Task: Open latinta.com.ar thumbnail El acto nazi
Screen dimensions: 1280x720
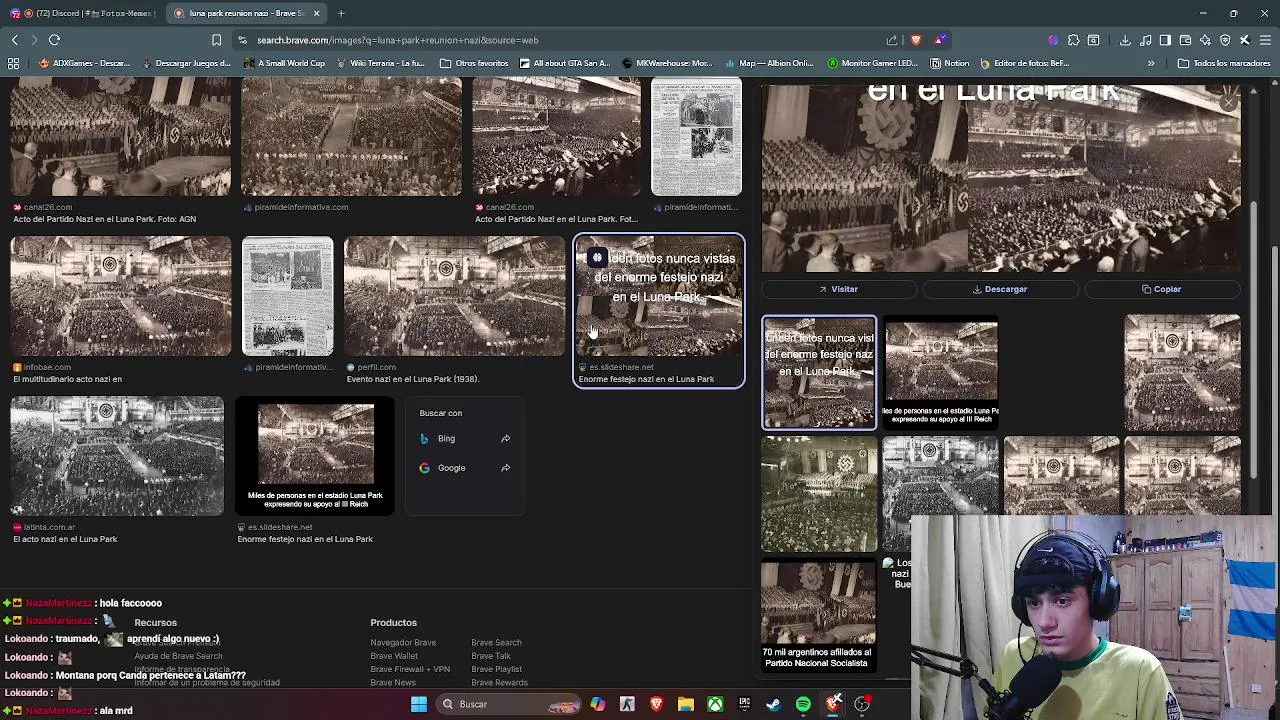Action: coord(117,456)
